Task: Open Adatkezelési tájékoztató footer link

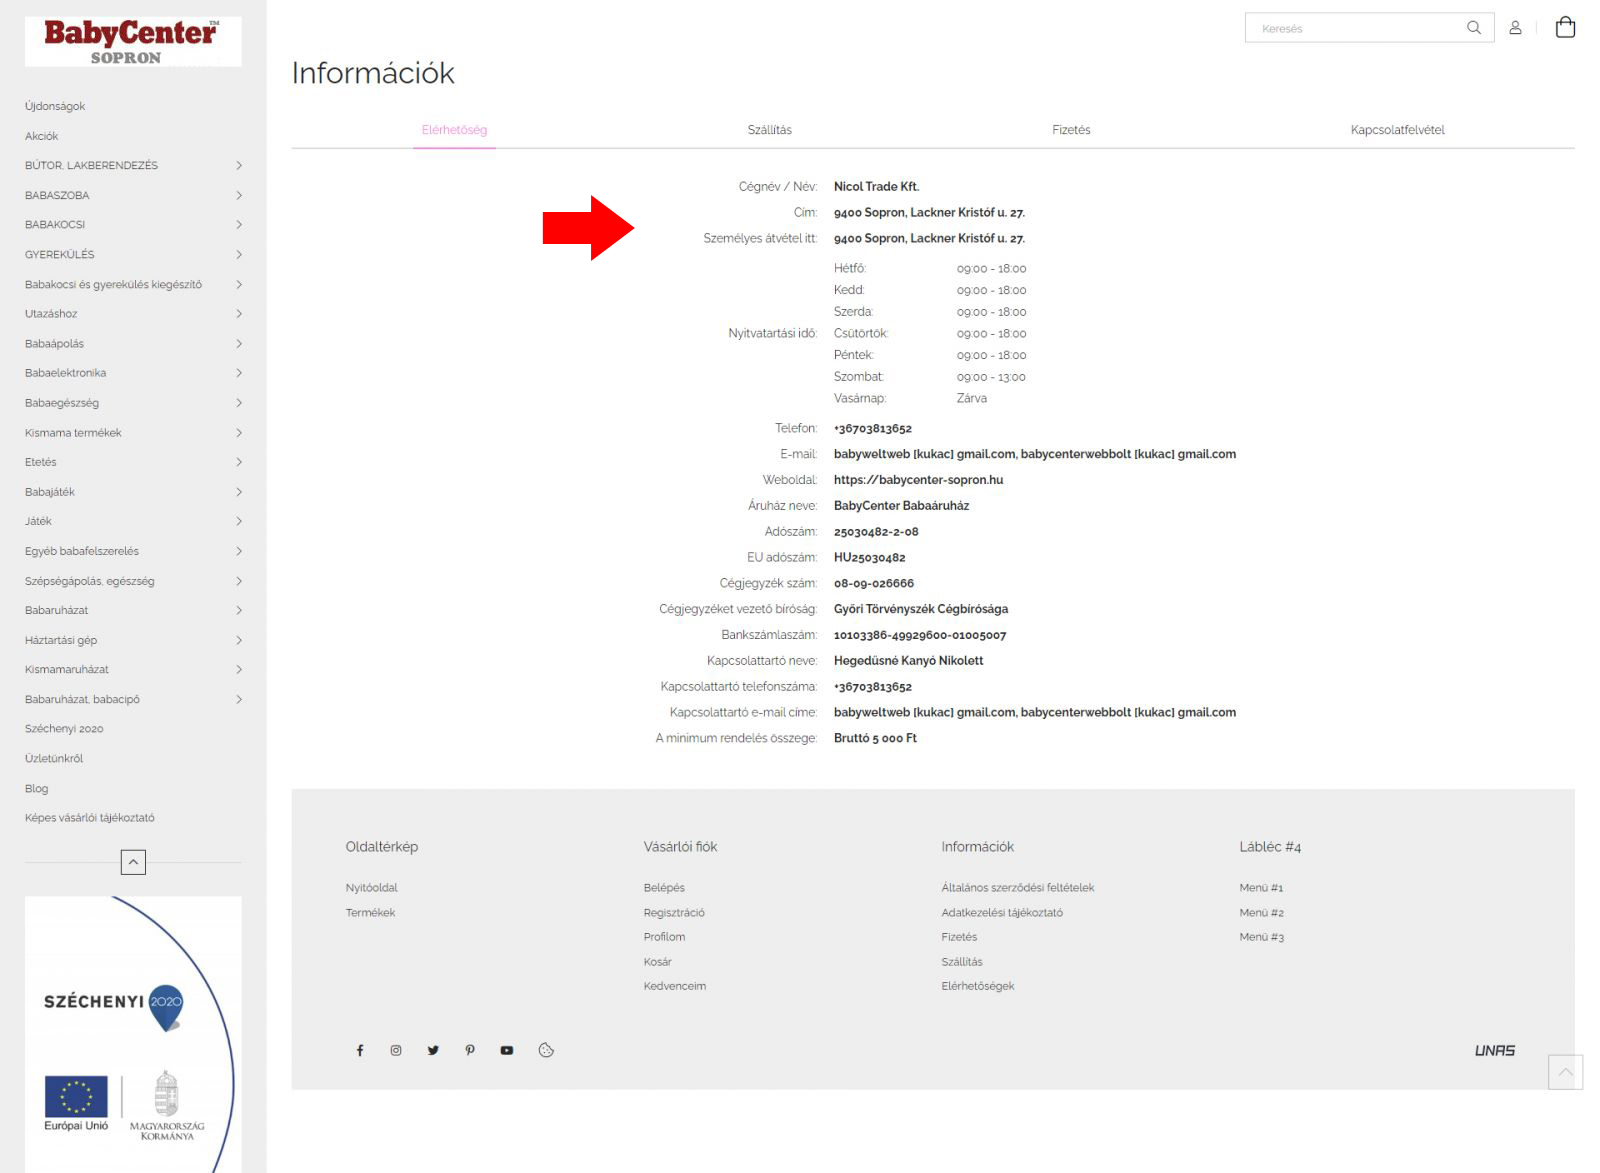Action: coord(1002,913)
